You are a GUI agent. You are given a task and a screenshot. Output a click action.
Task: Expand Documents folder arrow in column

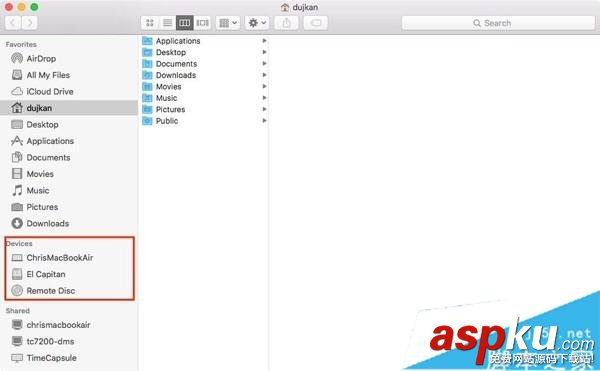[x=264, y=63]
